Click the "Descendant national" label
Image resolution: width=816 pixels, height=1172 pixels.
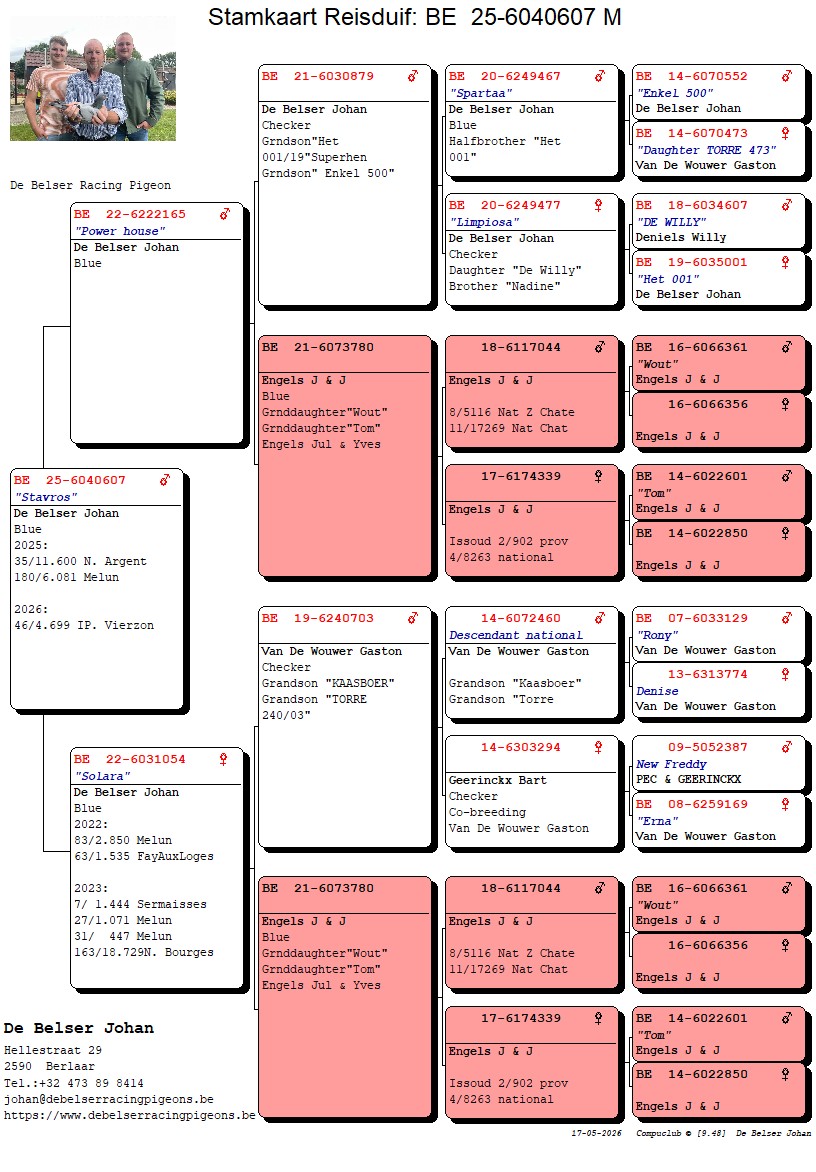(x=516, y=635)
